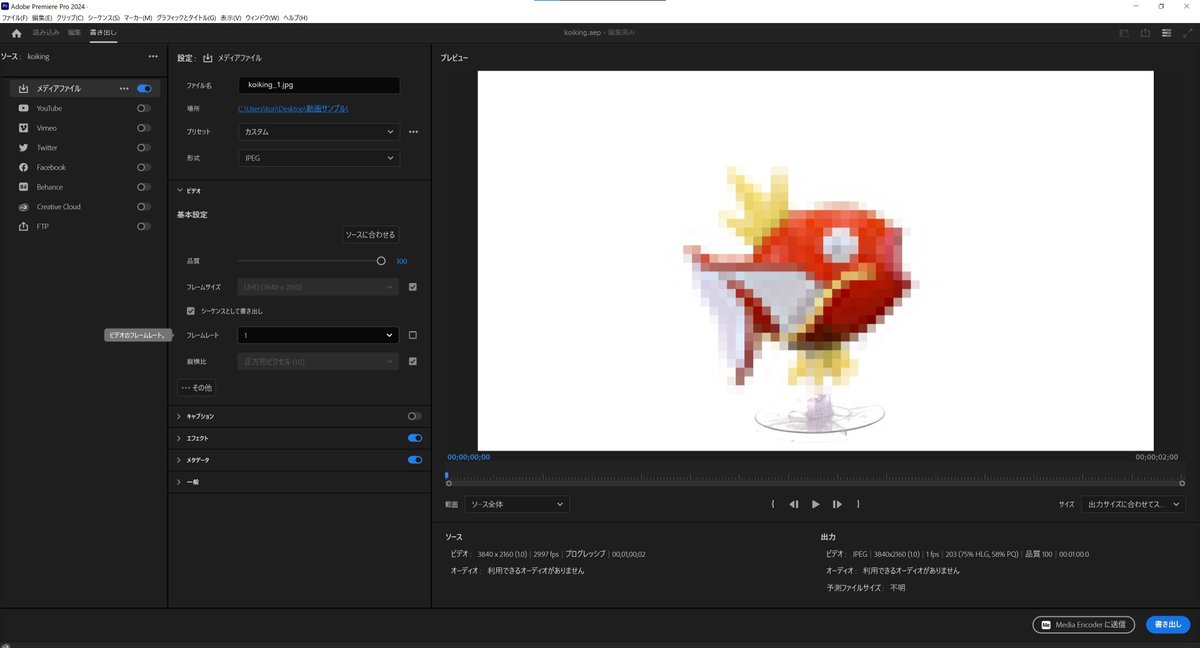
Task: Open the グラフィックとタイトル(G) menu
Action: click(186, 18)
